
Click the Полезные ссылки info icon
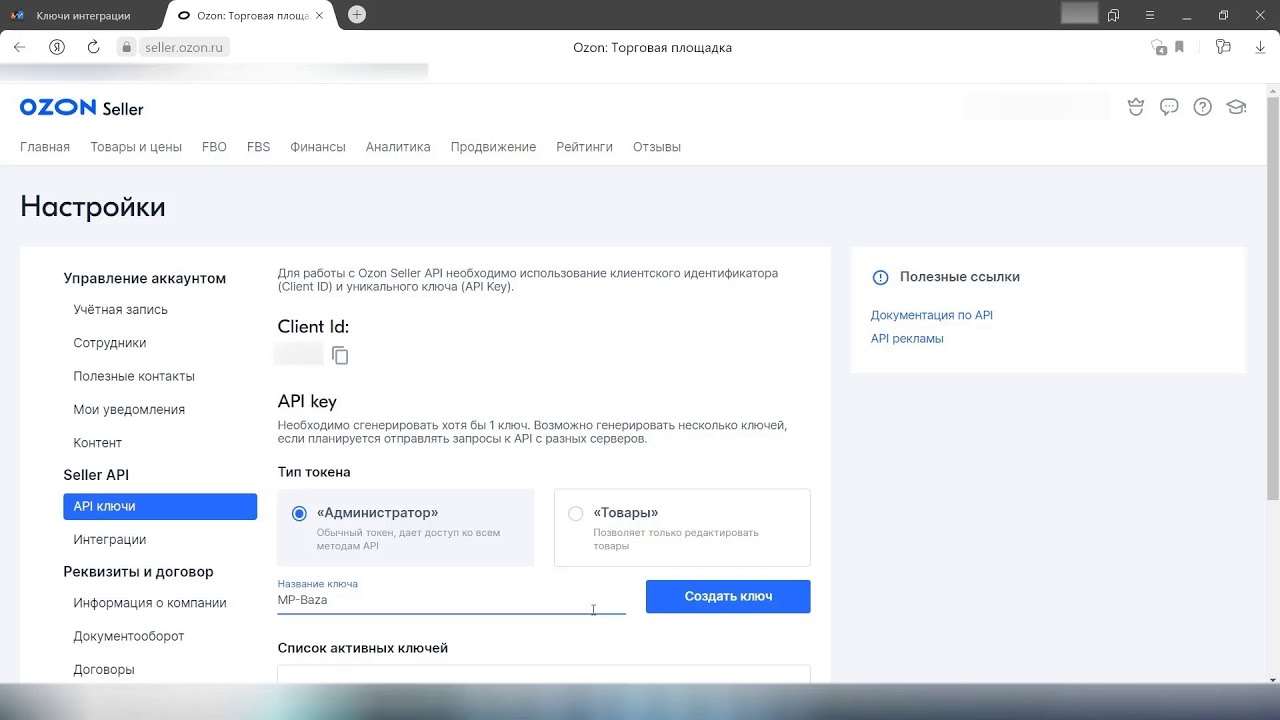click(880, 277)
